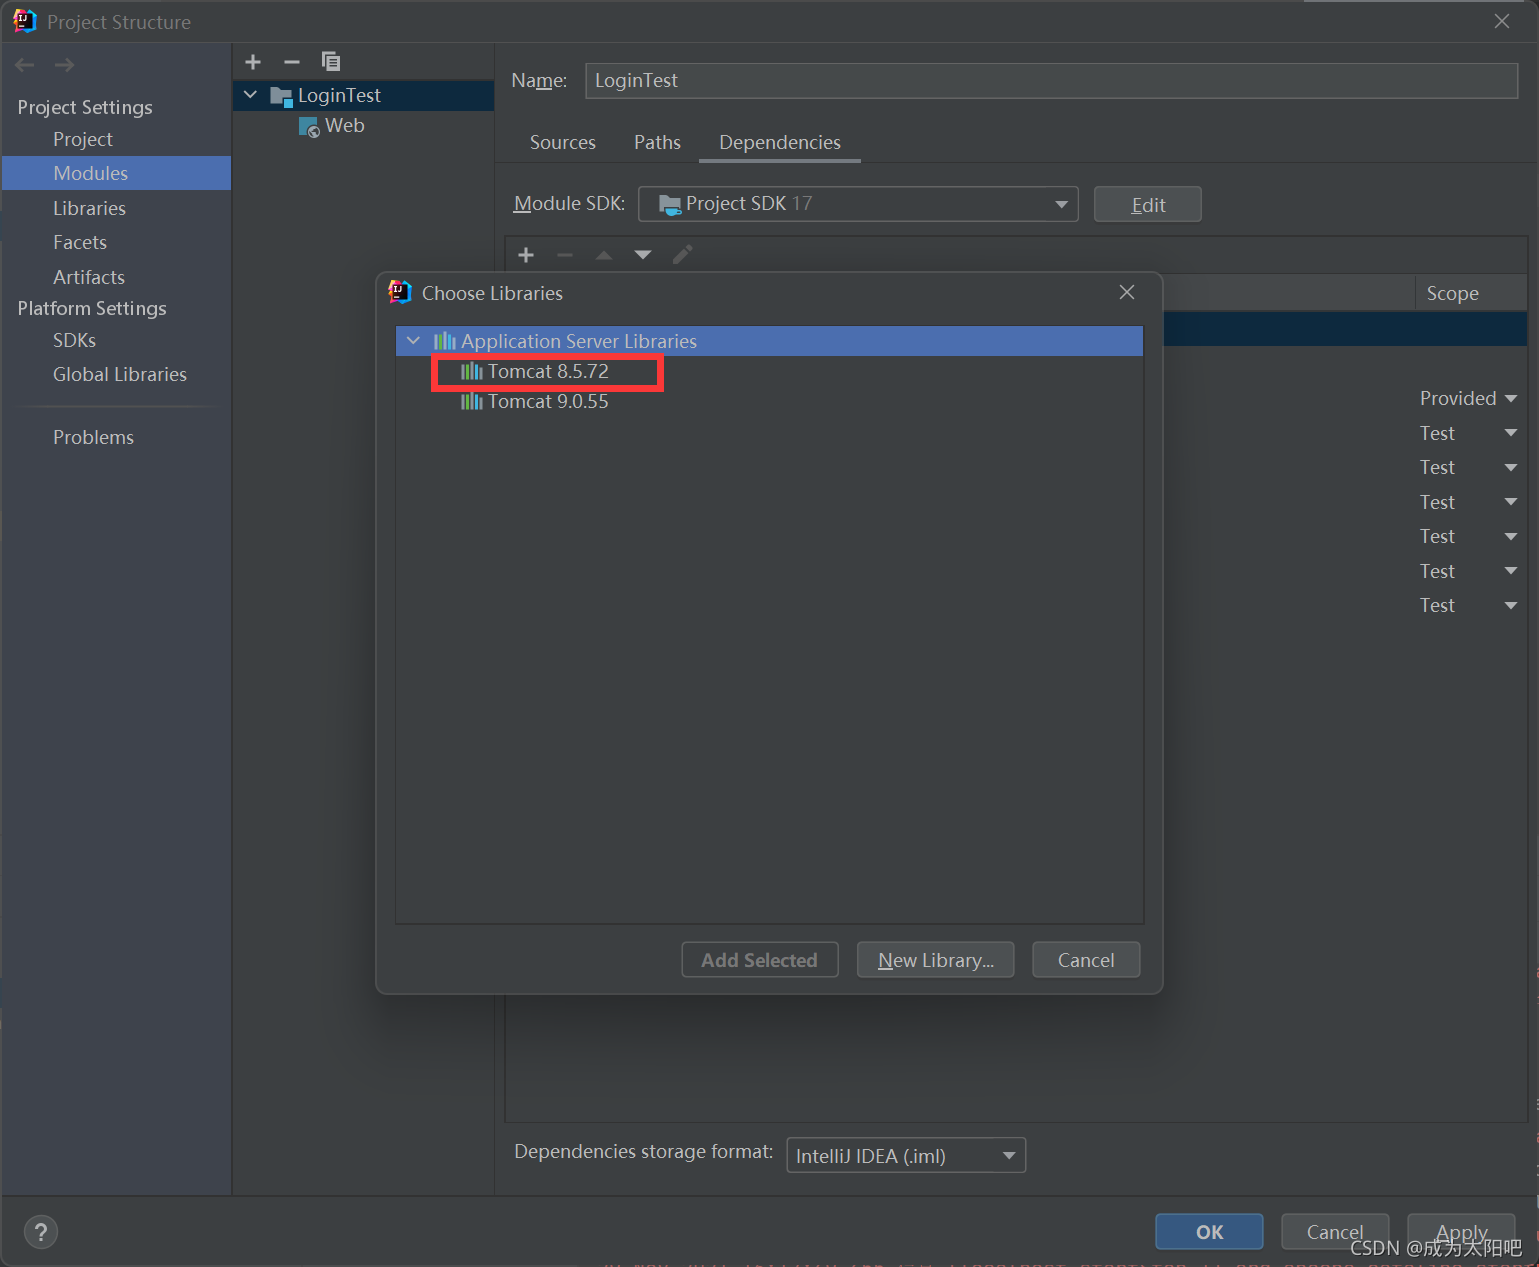This screenshot has width=1539, height=1267.
Task: Select Modules in sidebar
Action: 116,173
